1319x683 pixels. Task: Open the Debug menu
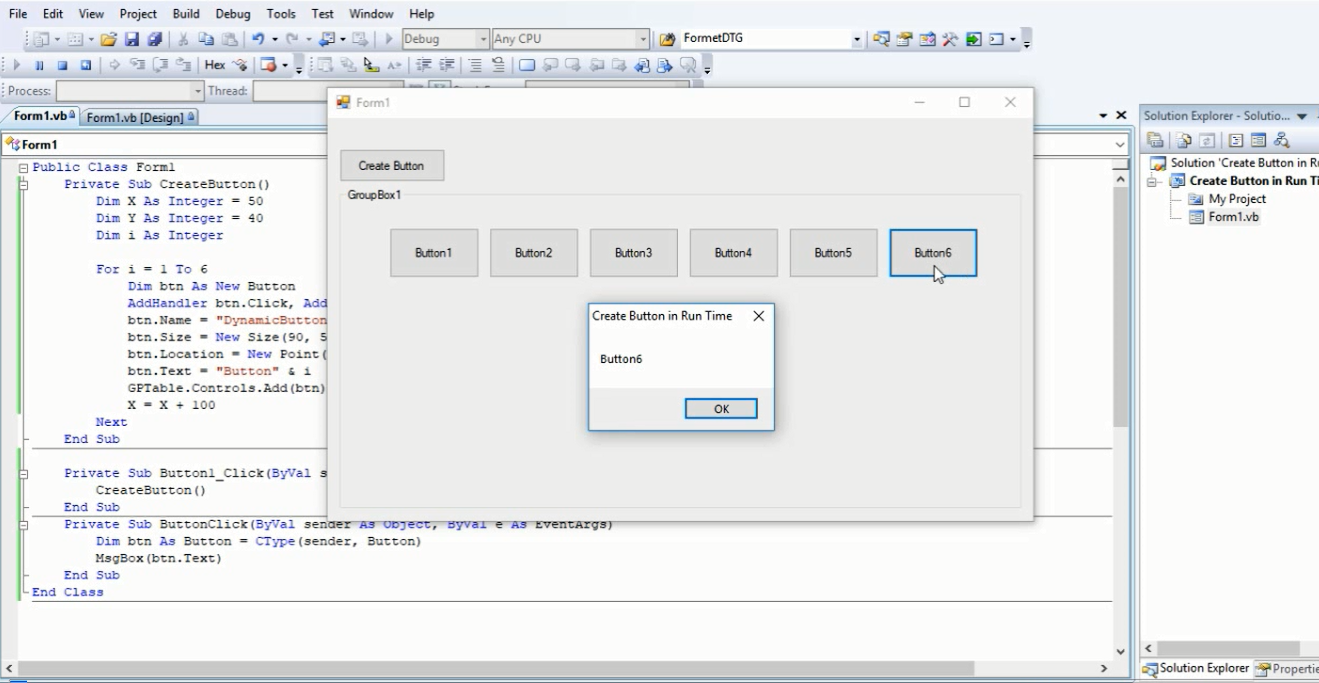tap(232, 13)
